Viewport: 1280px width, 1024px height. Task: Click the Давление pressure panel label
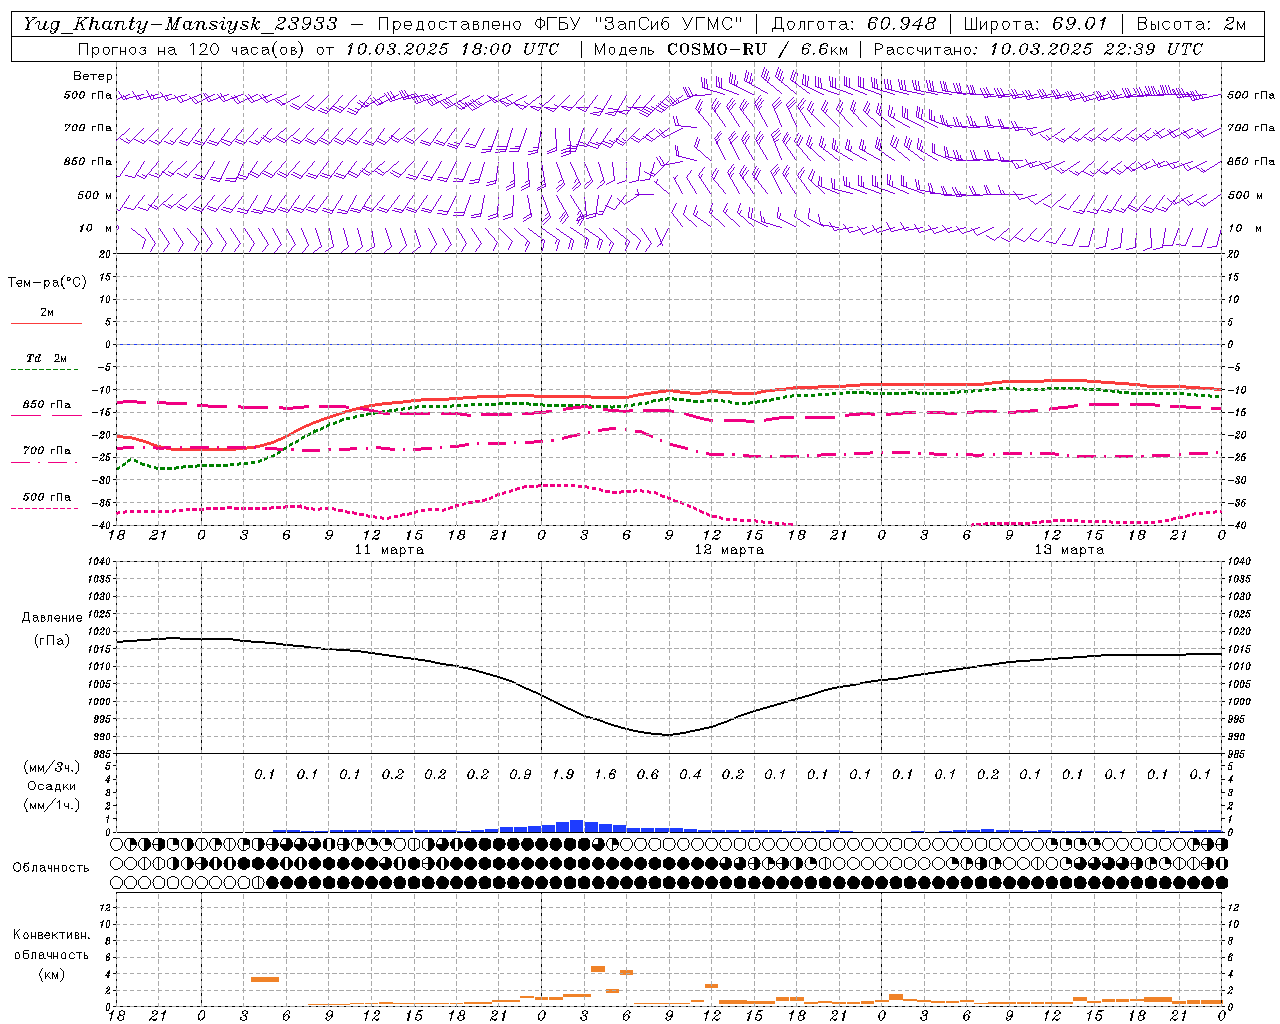[x=51, y=618]
